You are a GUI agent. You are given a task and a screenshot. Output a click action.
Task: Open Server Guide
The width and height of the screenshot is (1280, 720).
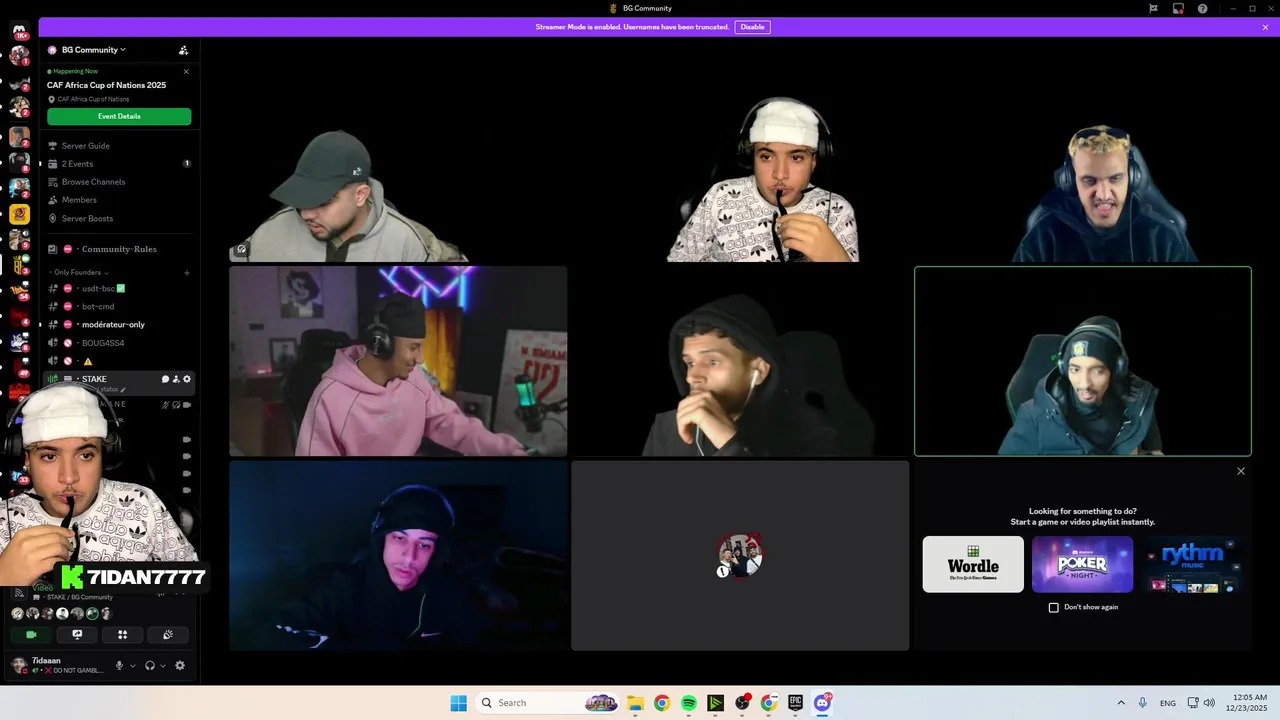point(119,146)
